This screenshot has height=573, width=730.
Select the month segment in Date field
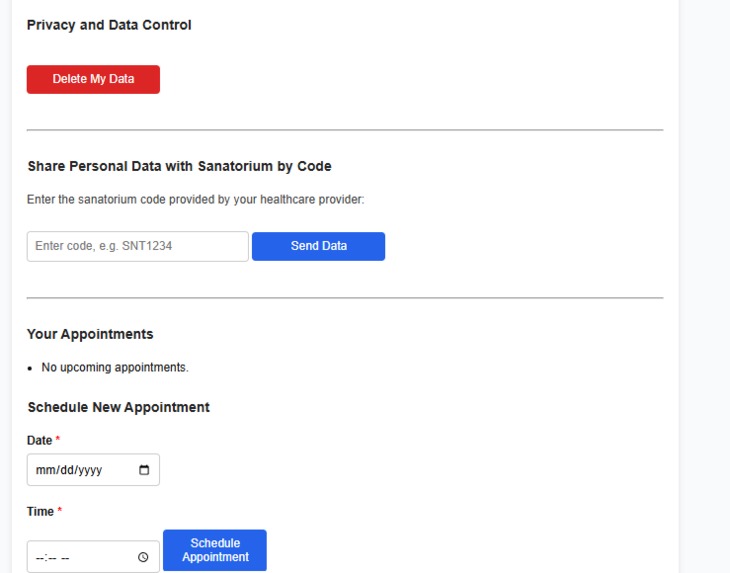tap(45, 470)
